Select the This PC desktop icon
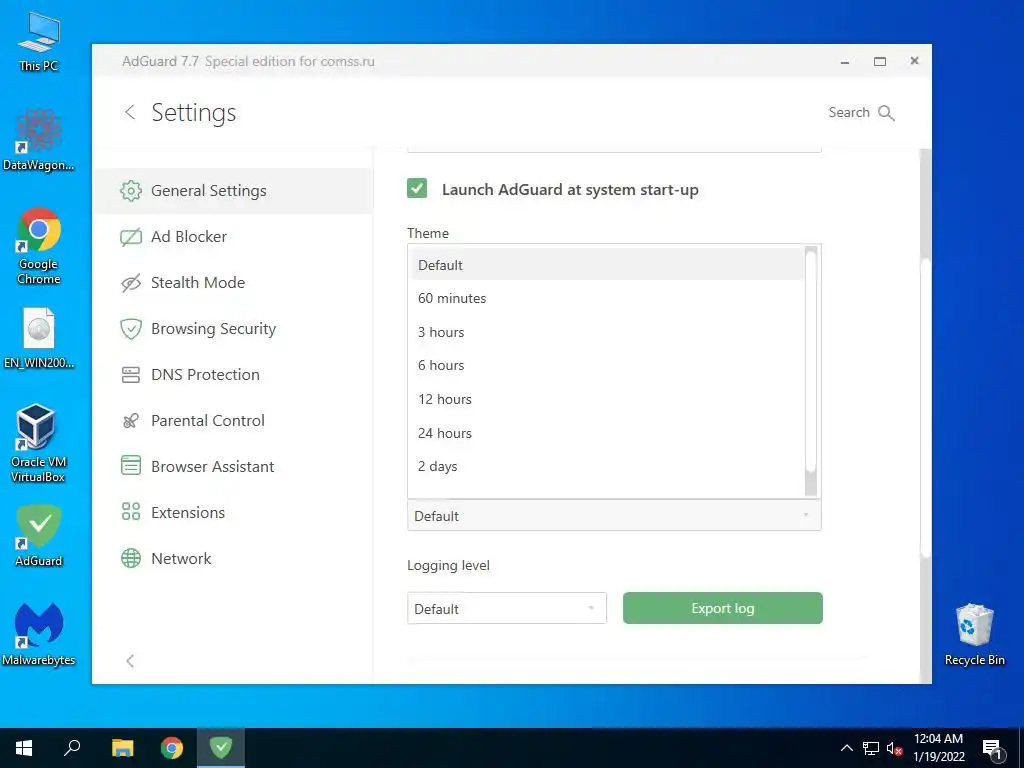1024x768 pixels. click(39, 43)
